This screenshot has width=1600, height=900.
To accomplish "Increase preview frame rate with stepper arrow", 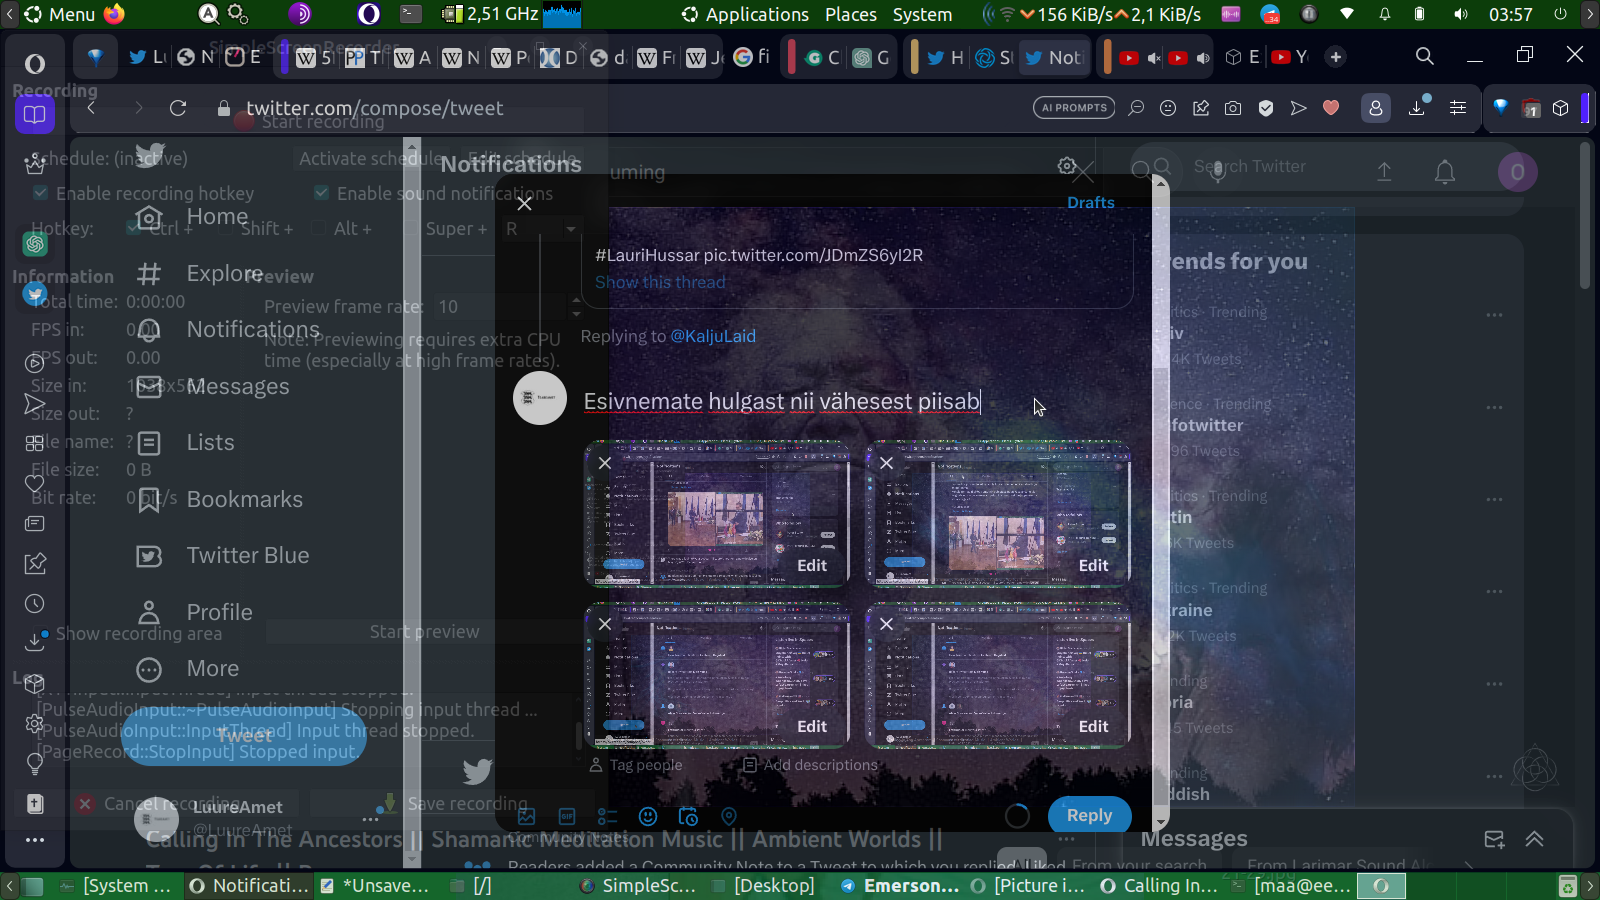I will 575,300.
